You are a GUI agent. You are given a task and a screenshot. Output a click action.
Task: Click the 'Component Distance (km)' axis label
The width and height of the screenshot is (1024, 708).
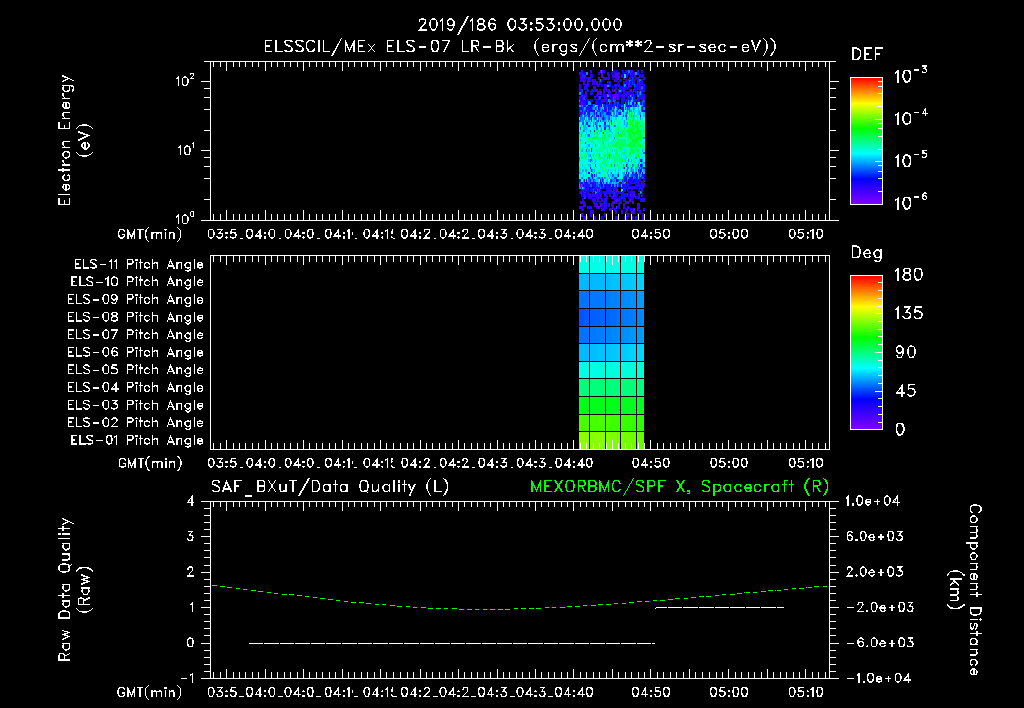pos(965,590)
